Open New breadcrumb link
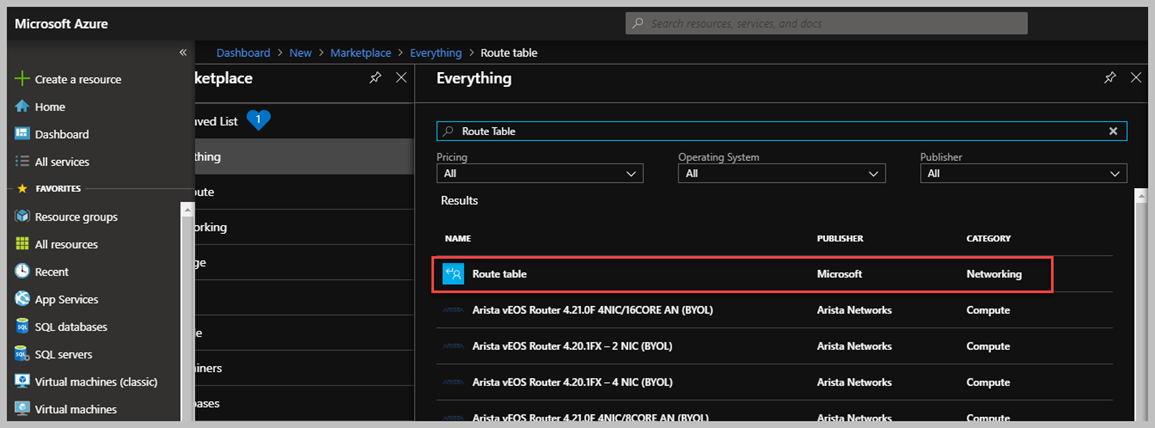 coord(301,53)
